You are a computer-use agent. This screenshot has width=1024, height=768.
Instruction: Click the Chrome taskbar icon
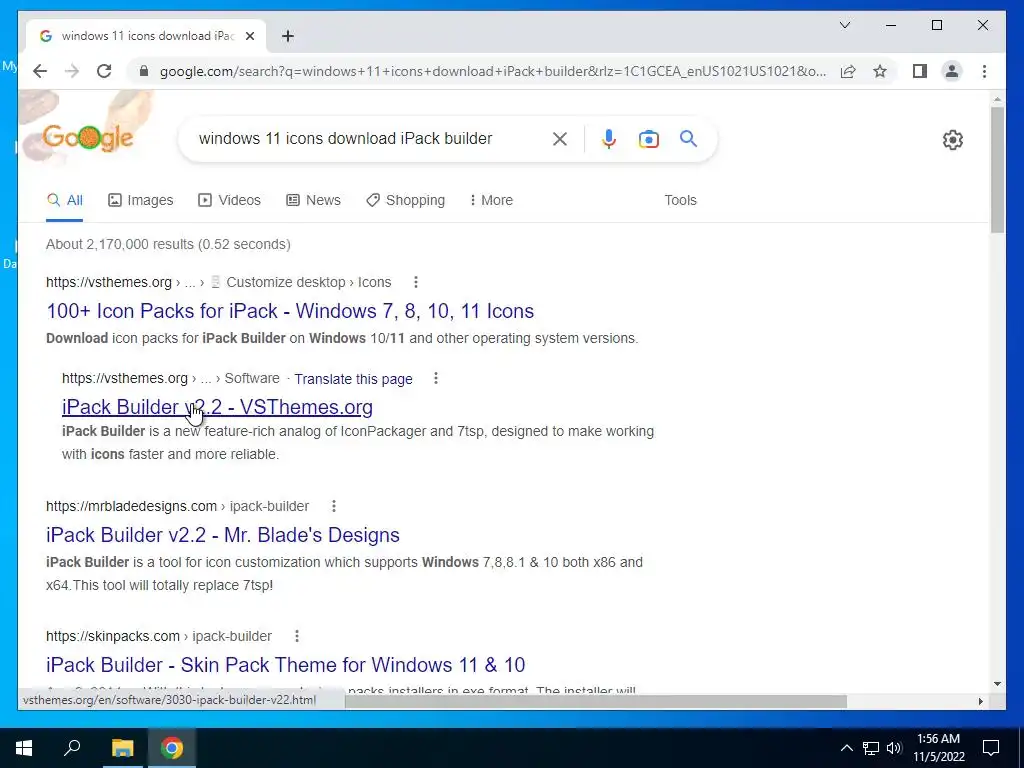tap(172, 748)
